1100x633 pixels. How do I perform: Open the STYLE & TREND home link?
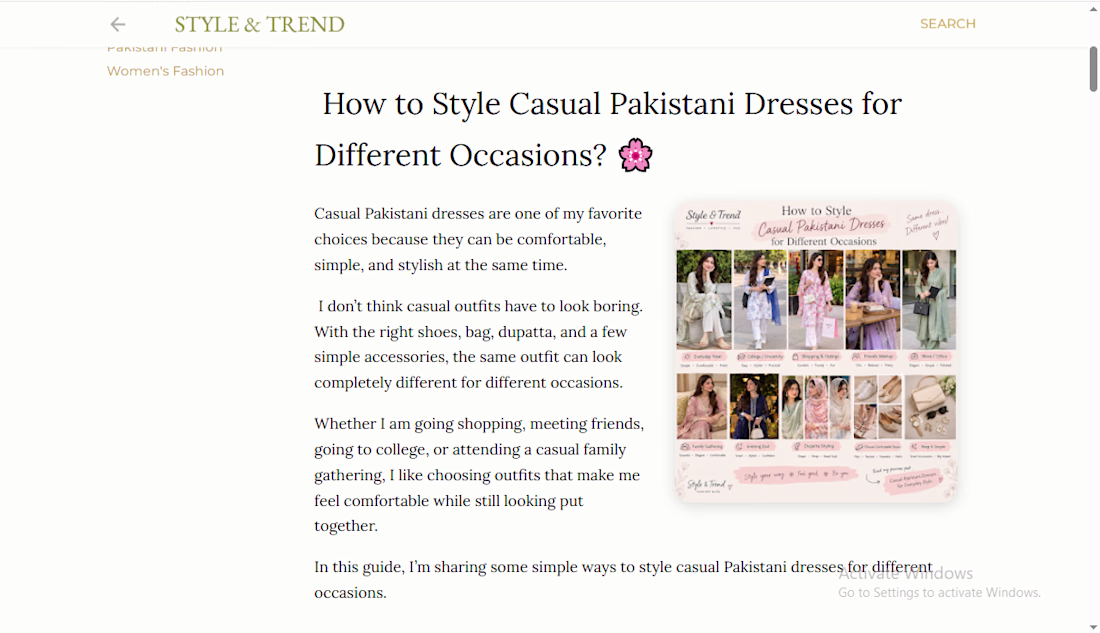point(260,25)
